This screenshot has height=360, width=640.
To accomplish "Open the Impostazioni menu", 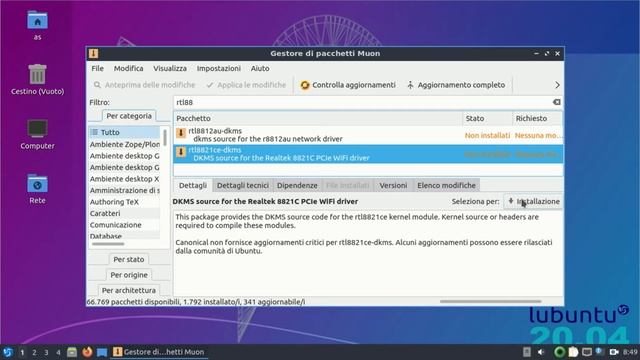I will click(218, 68).
